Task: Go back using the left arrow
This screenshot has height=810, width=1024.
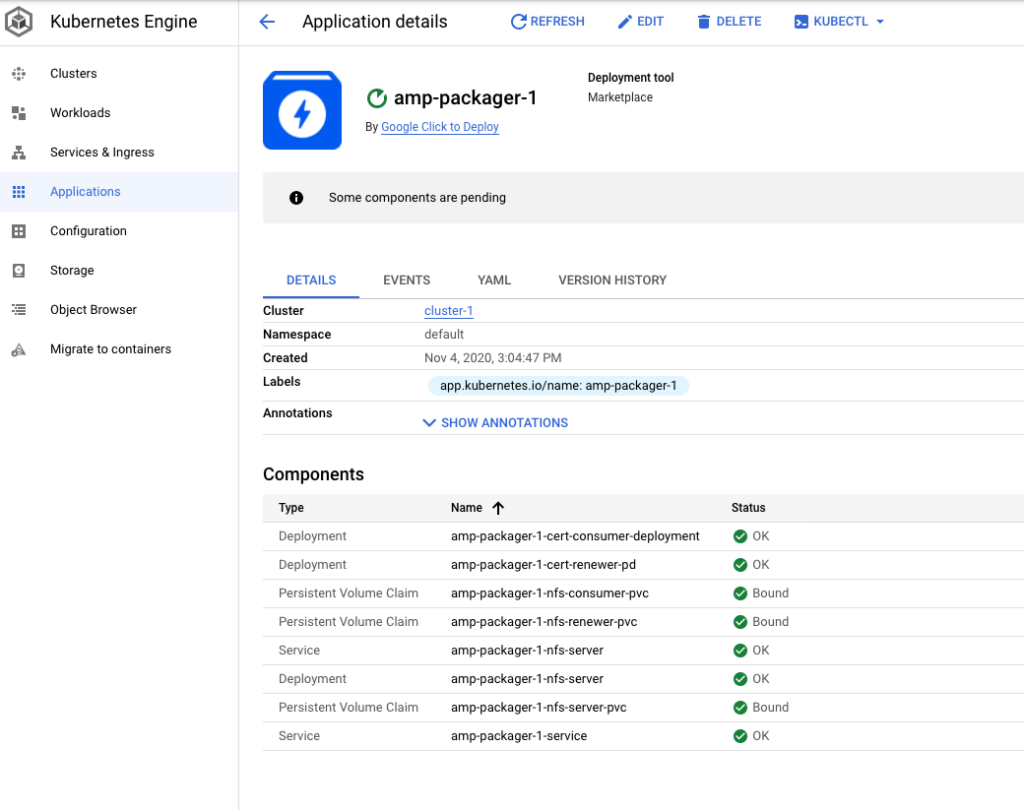Action: [x=267, y=22]
